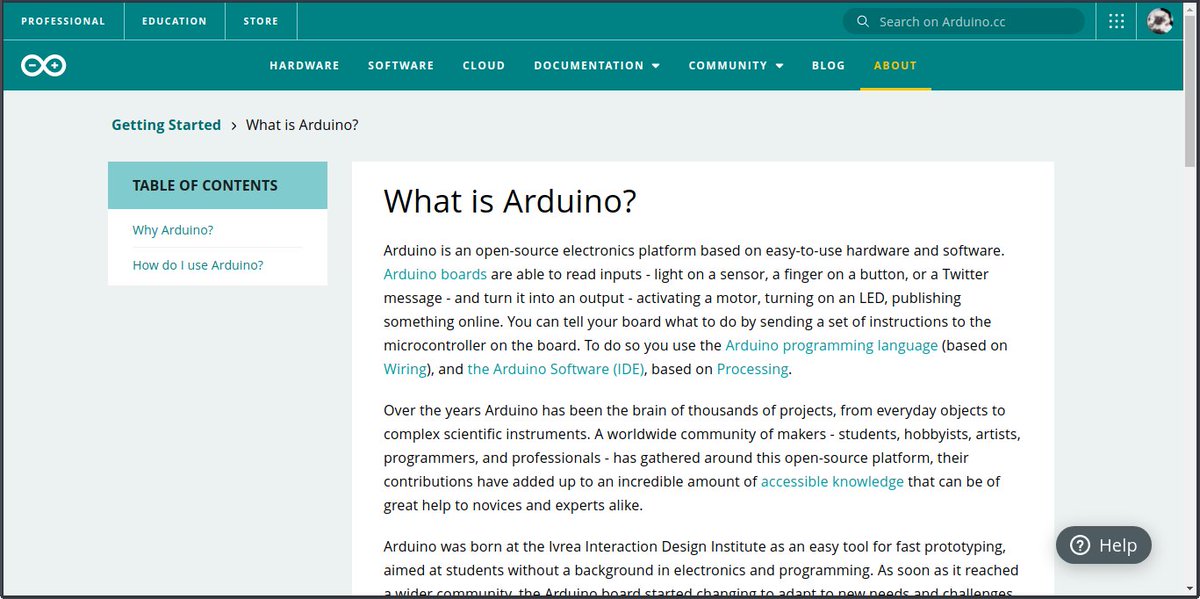The image size is (1200, 599).
Task: Switch to the EDUCATION tab
Action: tap(174, 20)
